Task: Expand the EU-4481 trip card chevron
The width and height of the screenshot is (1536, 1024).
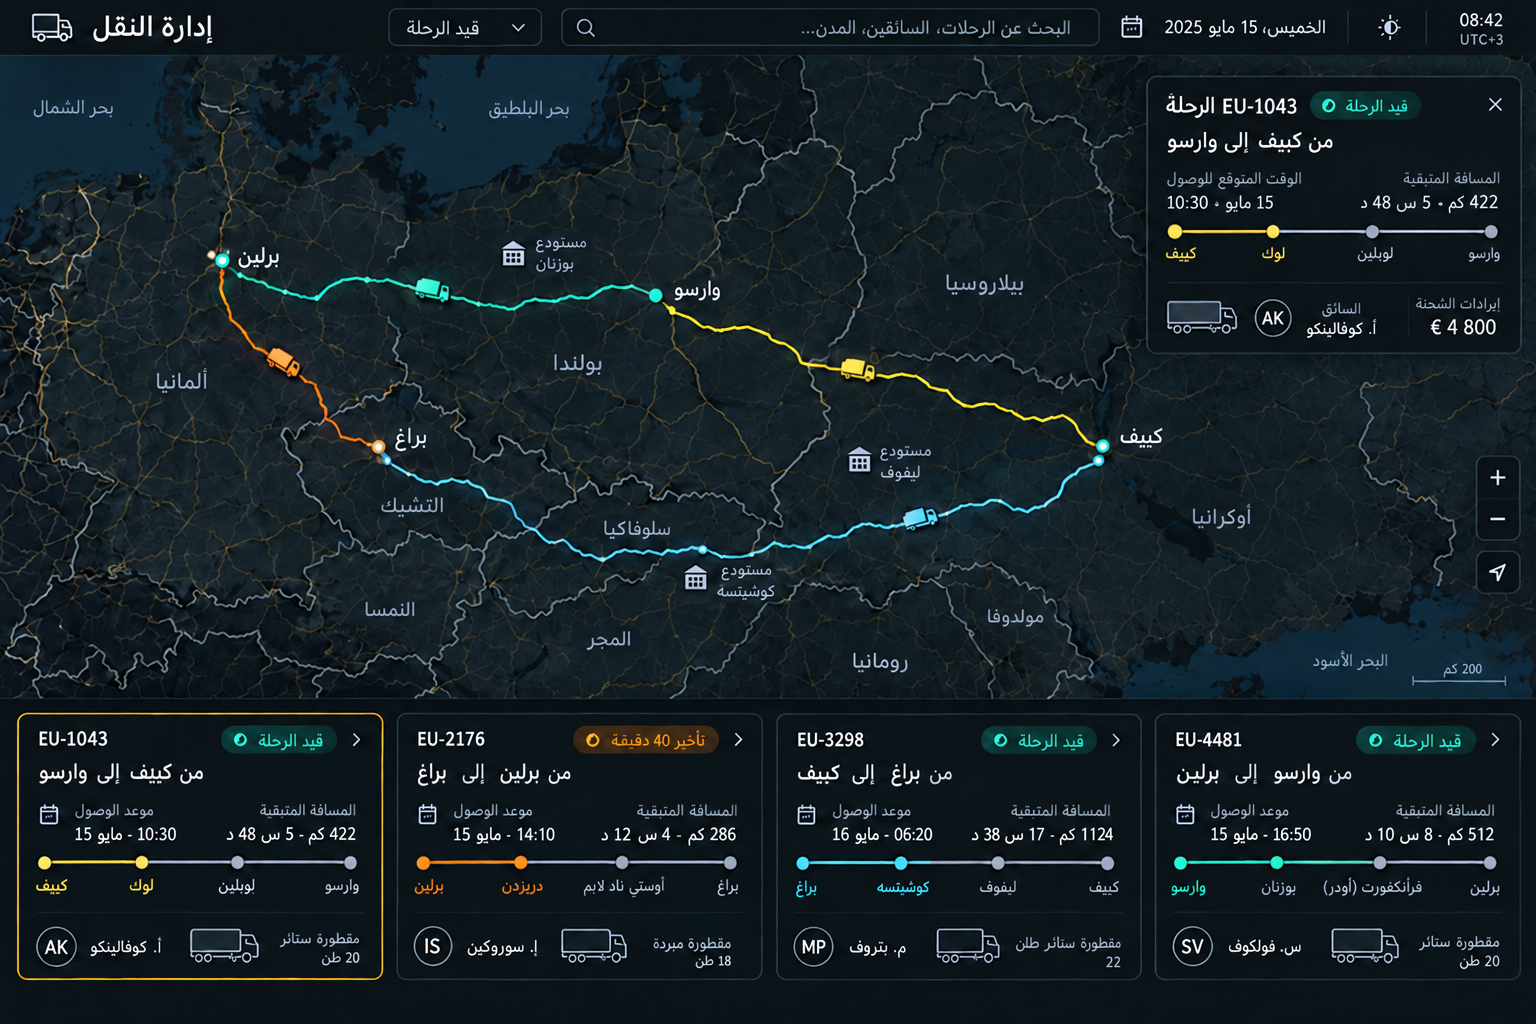Action: tap(1495, 740)
